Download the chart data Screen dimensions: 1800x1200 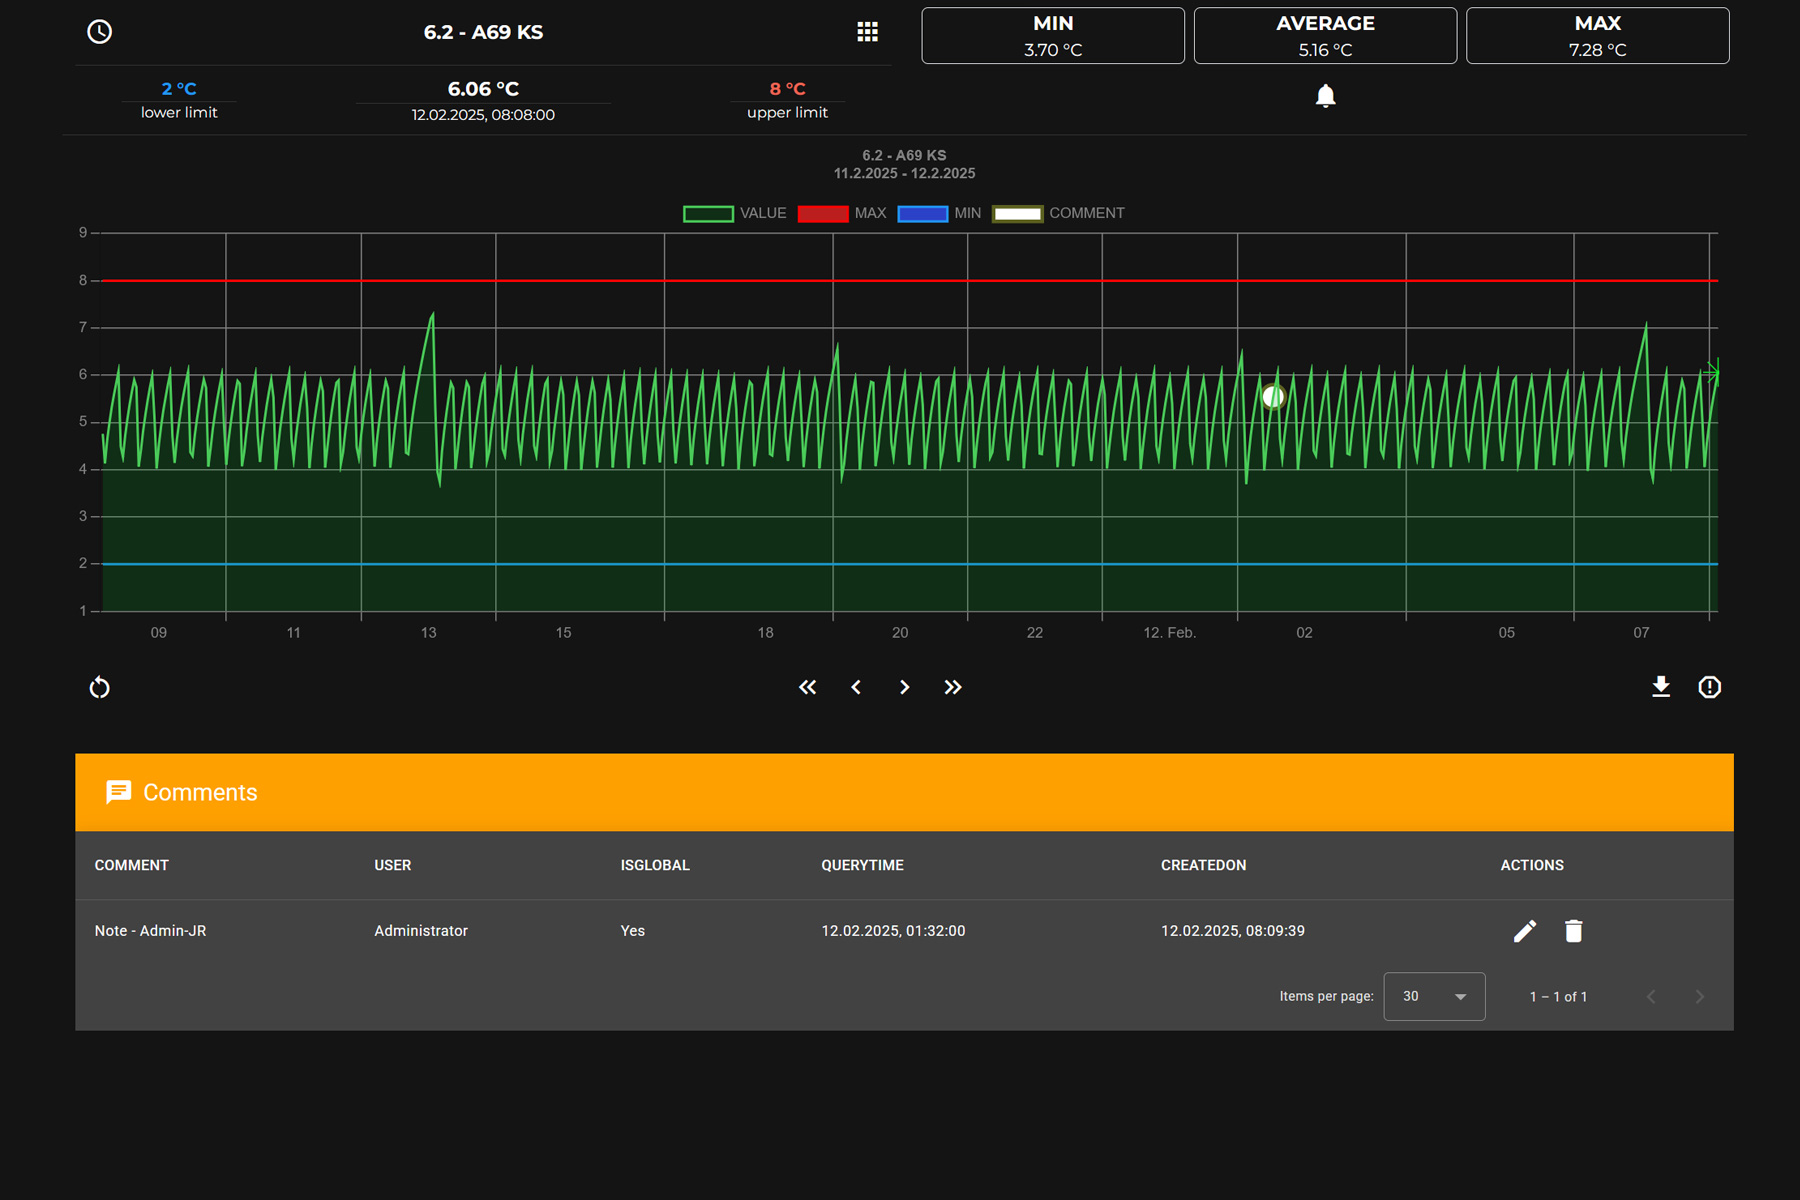tap(1660, 687)
